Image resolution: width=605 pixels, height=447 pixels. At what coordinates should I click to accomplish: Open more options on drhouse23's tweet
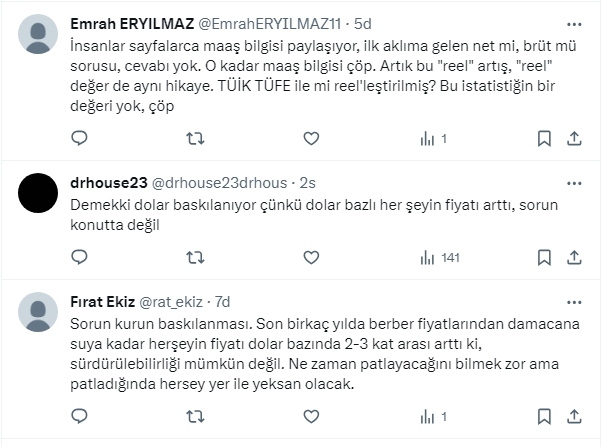(x=574, y=182)
